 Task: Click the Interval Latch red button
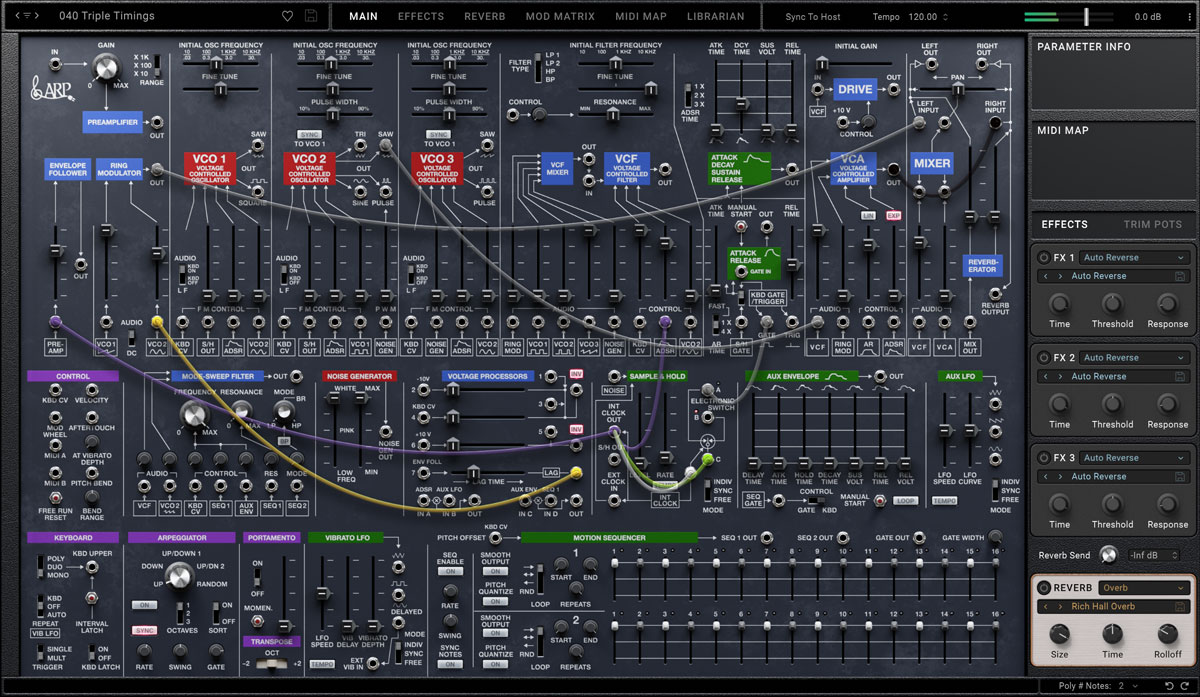92,598
